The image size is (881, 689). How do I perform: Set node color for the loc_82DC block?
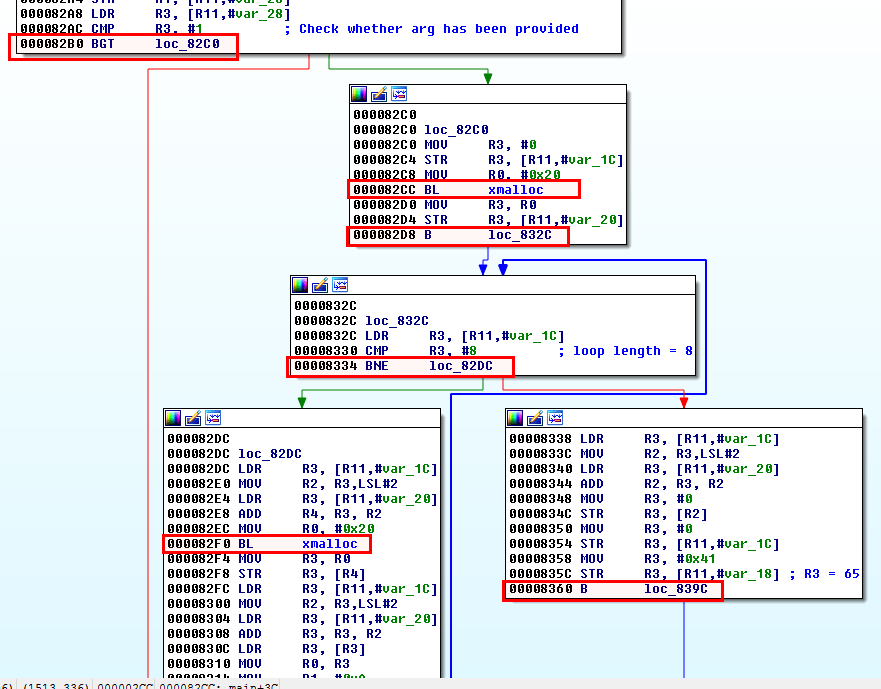[x=173, y=418]
